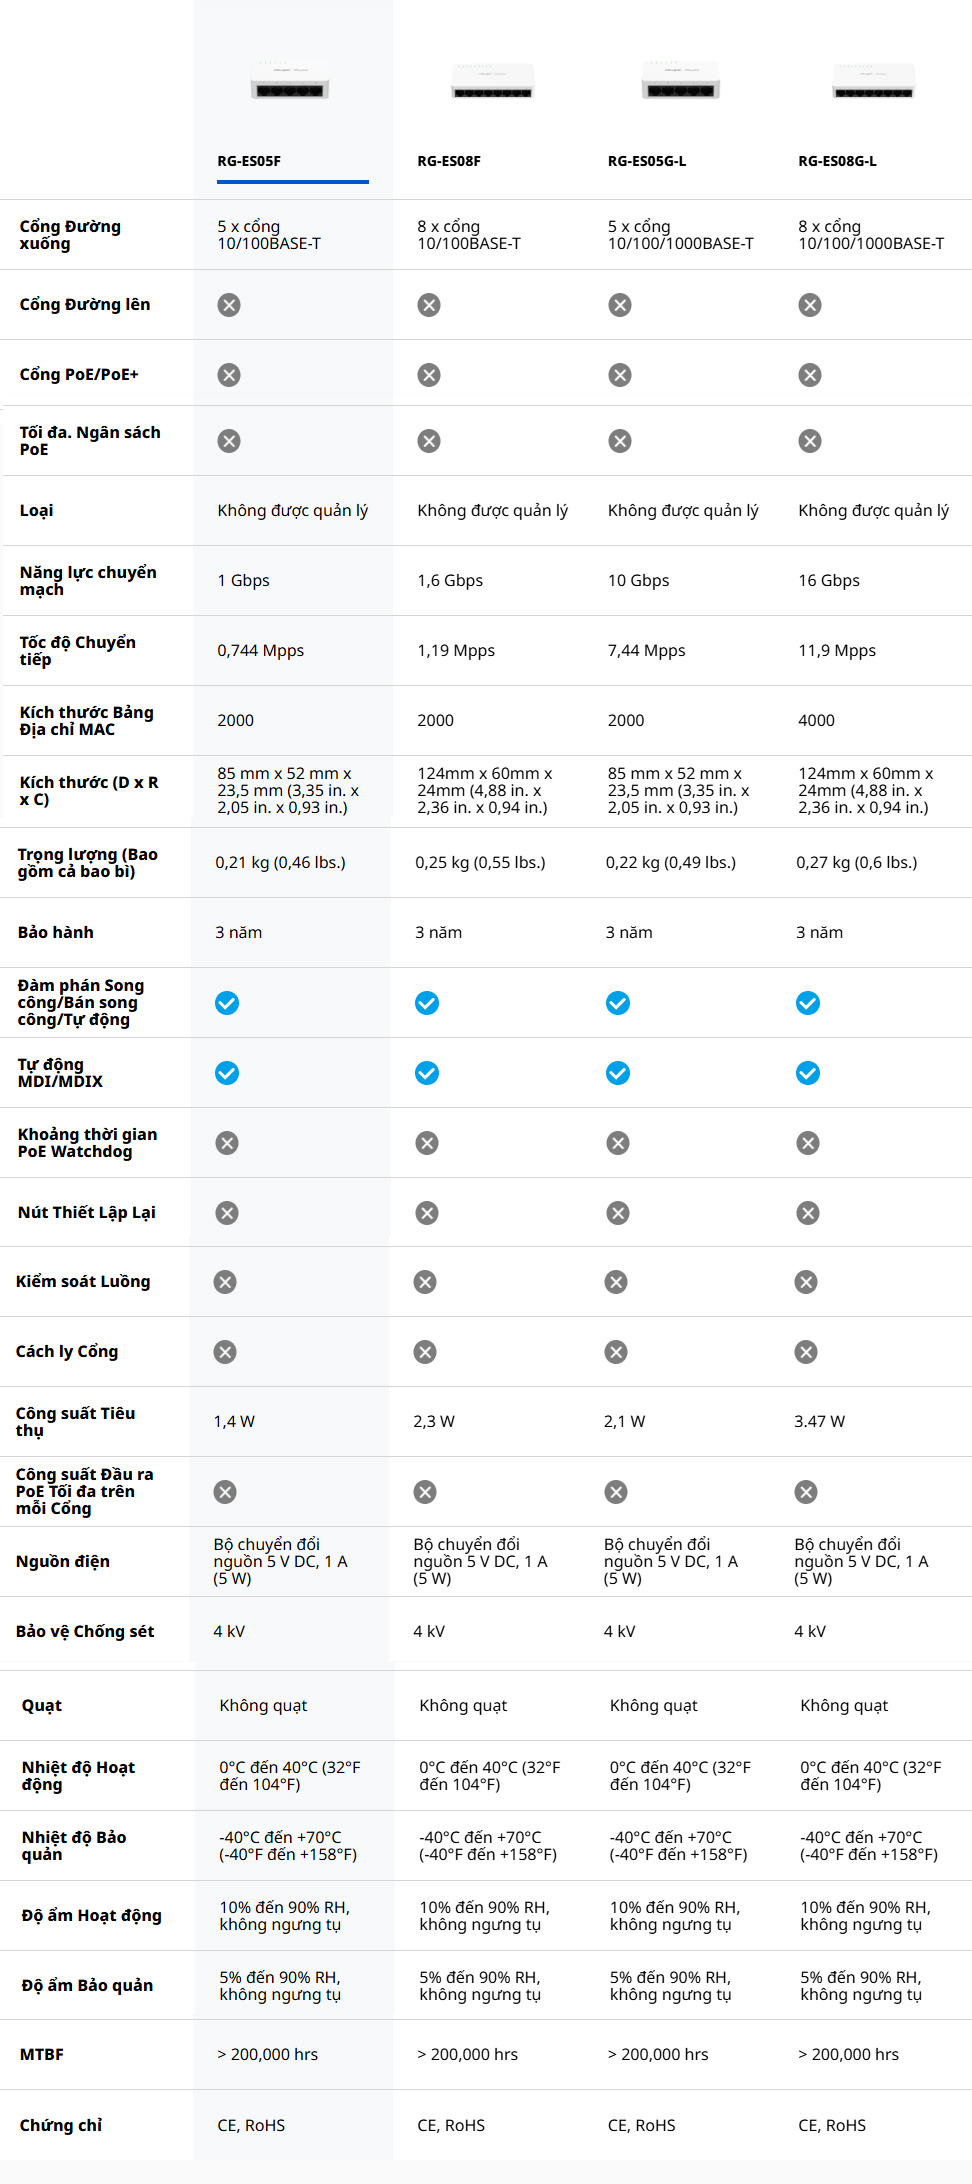Click RG-ES05G-L Auto MDI/MDIX checkmark icon
Image resolution: width=972 pixels, height=2184 pixels.
pyautogui.click(x=618, y=1073)
